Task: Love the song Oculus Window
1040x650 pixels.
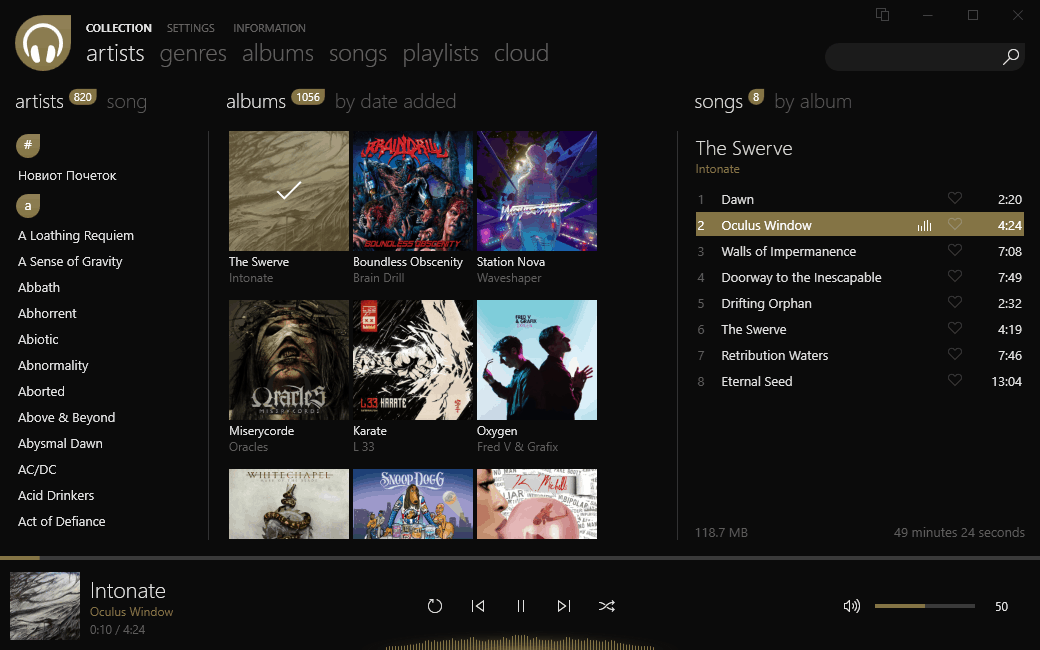Action: (954, 224)
